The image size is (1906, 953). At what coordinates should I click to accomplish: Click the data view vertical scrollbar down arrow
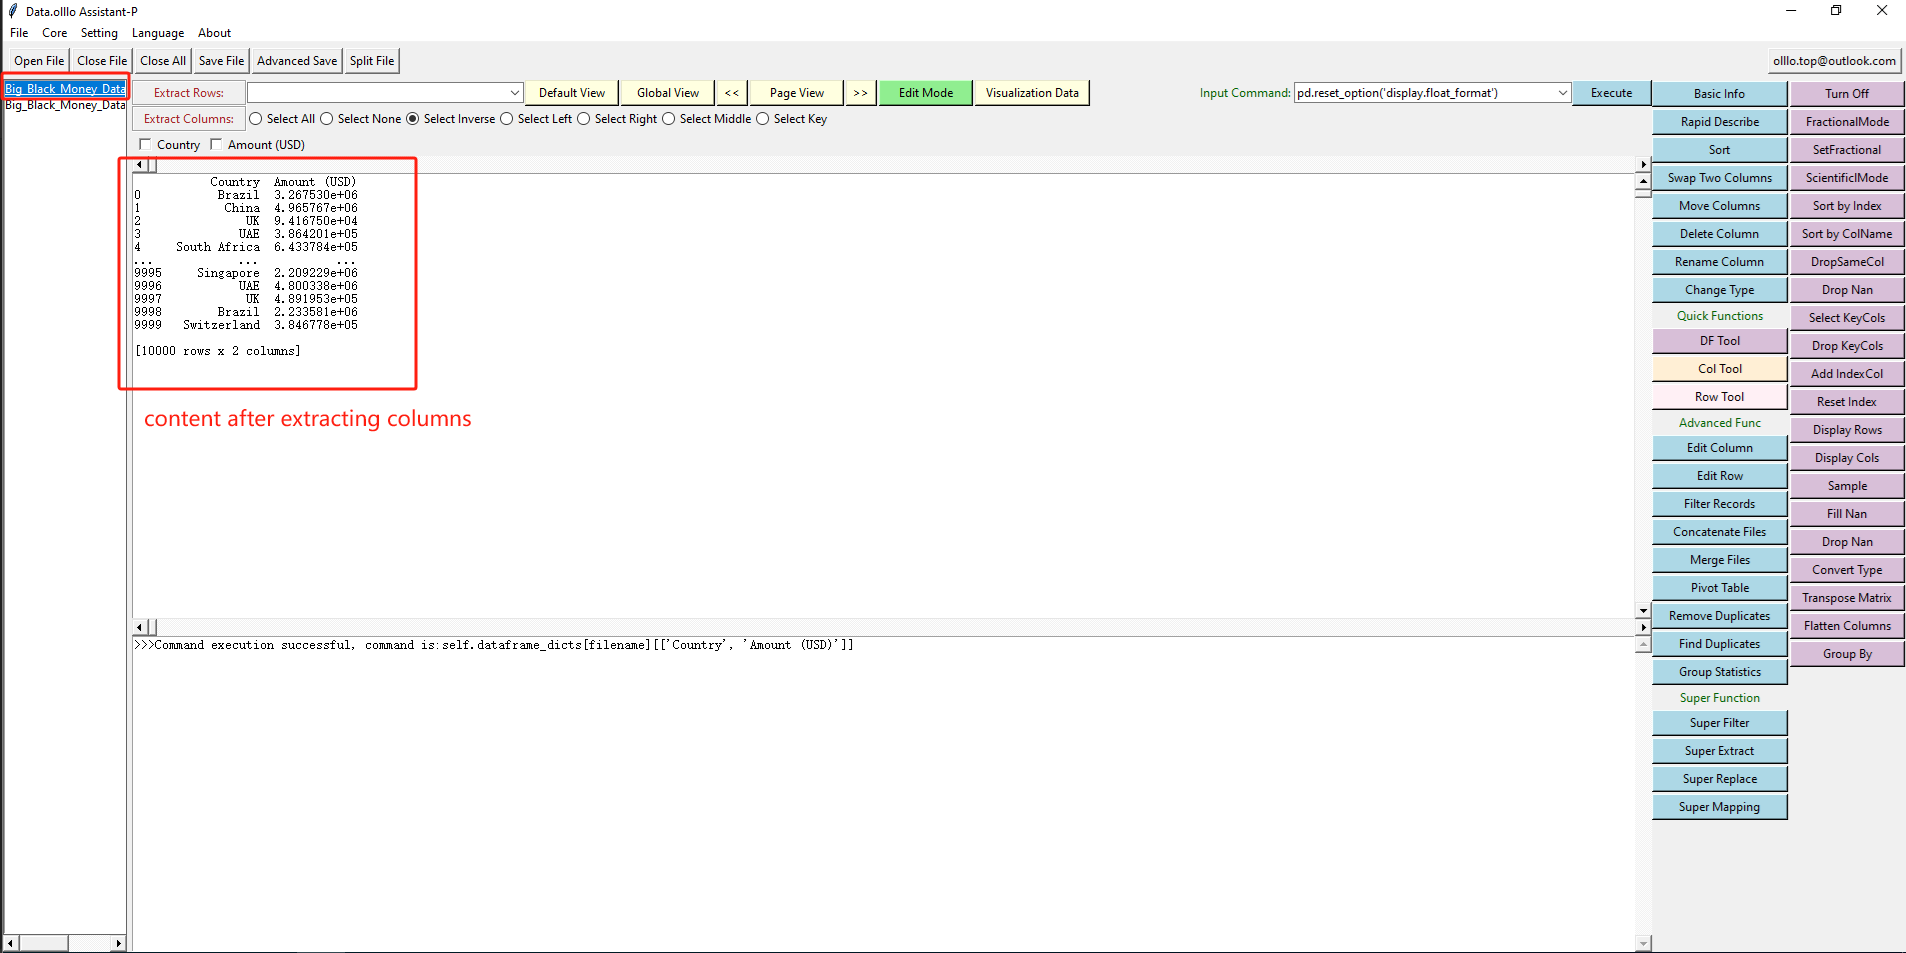click(1643, 611)
